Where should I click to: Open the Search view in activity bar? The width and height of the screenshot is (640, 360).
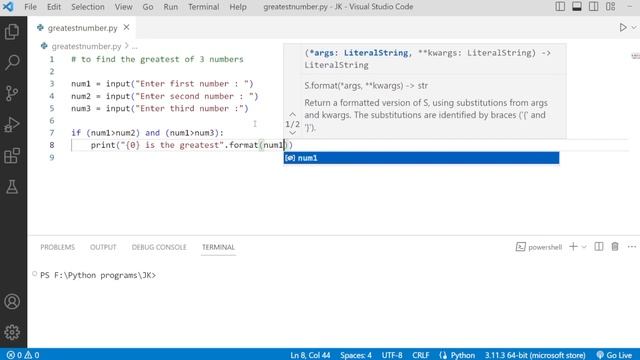12,62
